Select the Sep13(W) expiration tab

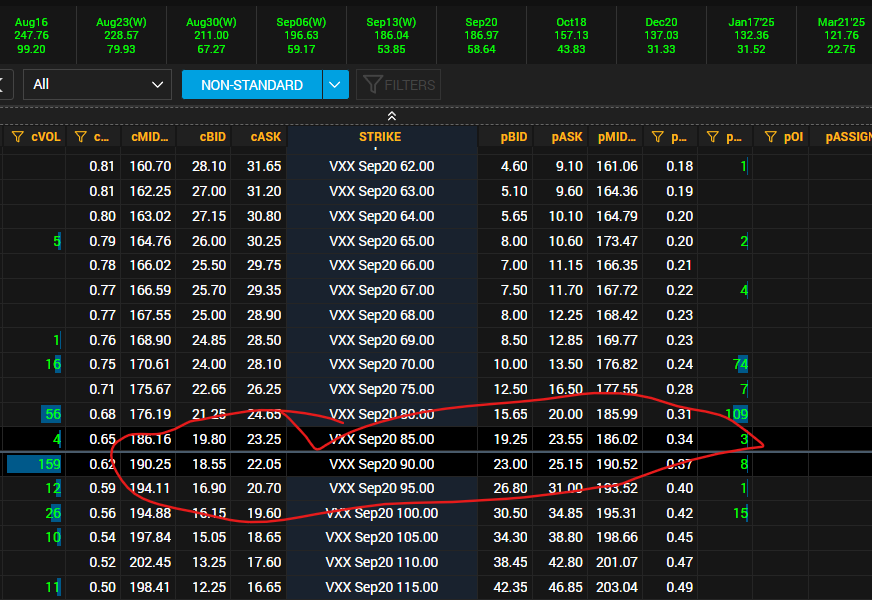pyautogui.click(x=392, y=36)
